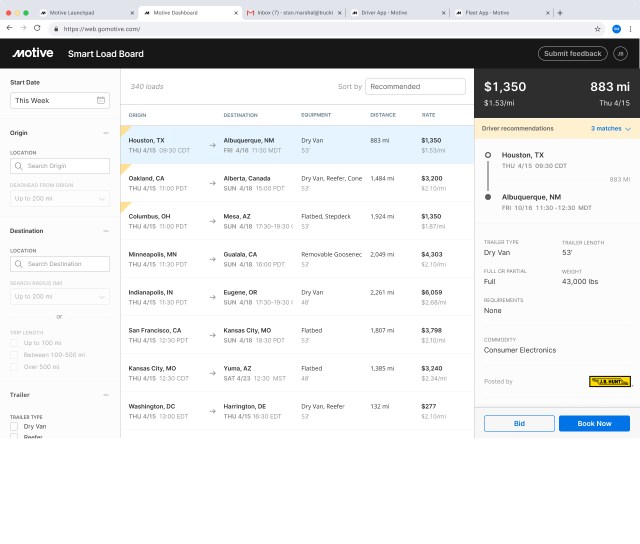
Task: Click the Motive logo in header
Action: tap(33, 53)
